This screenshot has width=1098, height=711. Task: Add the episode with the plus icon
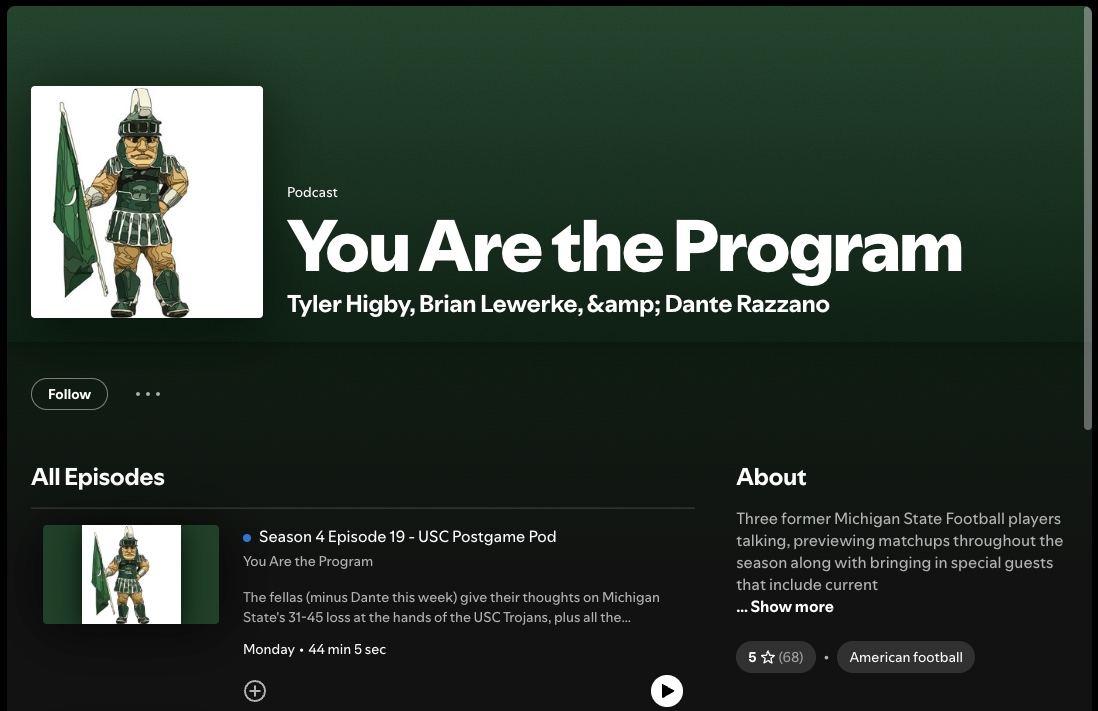[x=255, y=691]
